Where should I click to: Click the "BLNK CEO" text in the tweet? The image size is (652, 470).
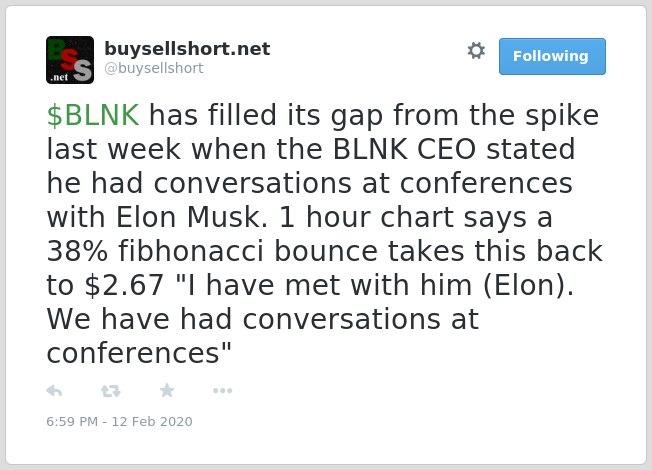404,149
